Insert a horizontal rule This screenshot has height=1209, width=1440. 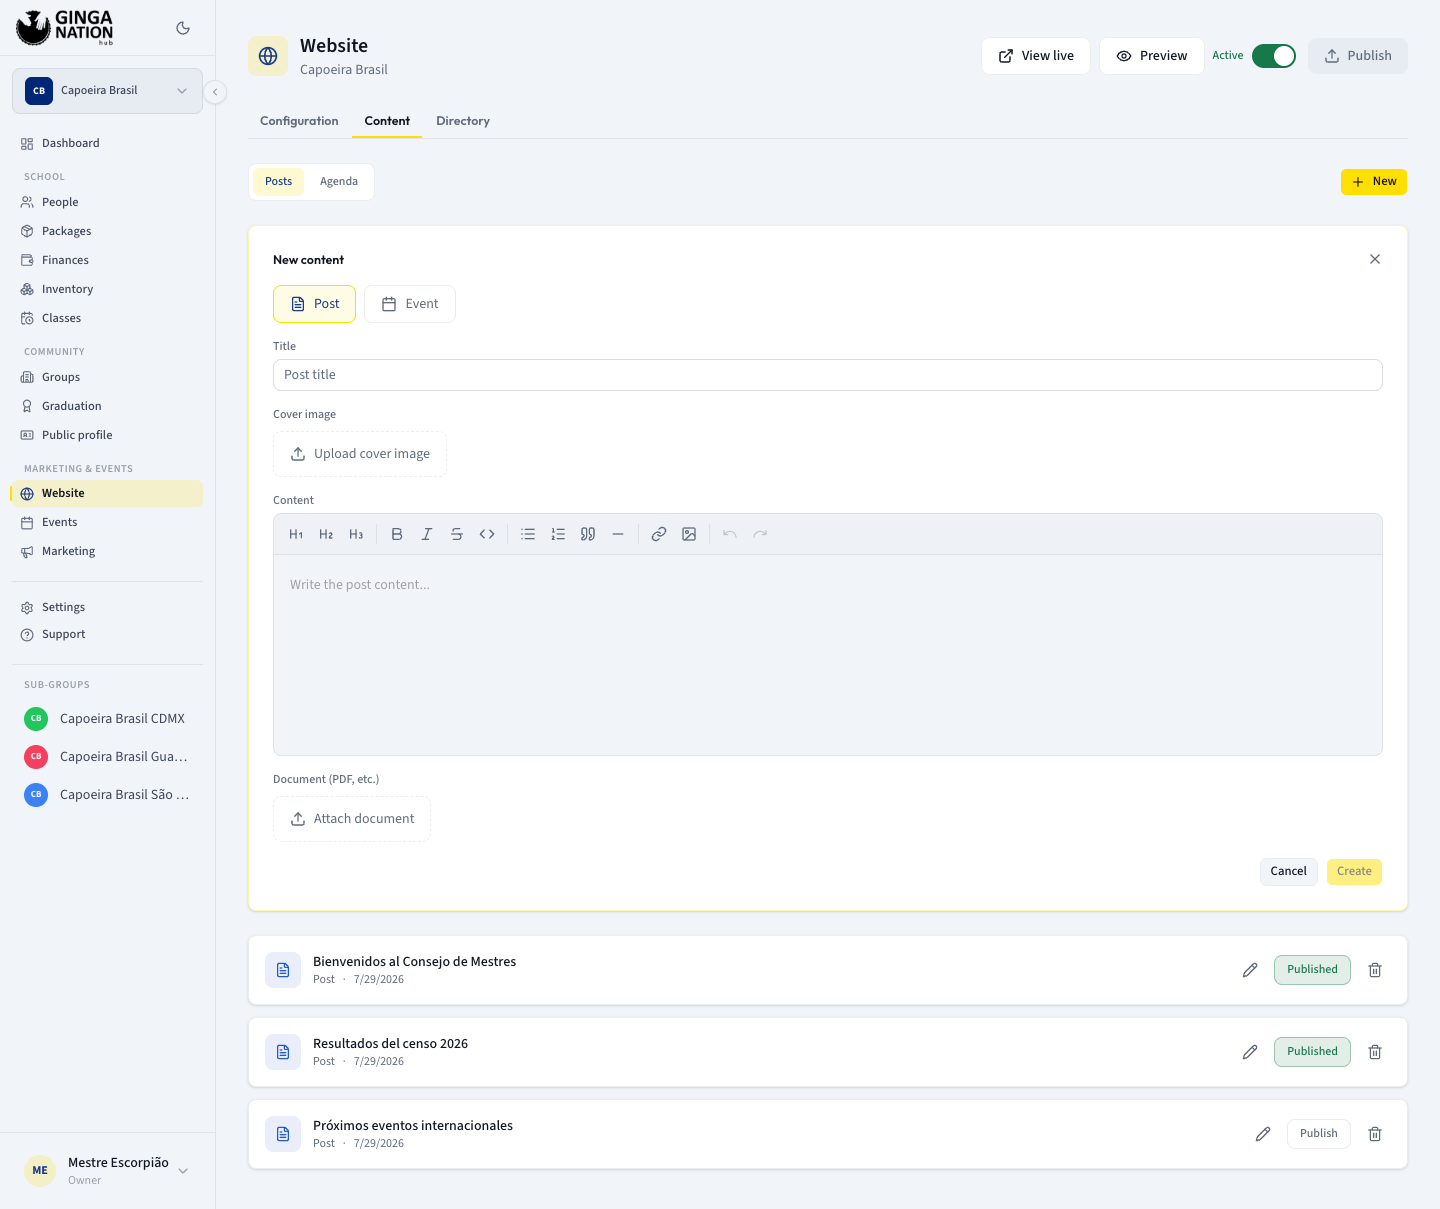tap(618, 534)
